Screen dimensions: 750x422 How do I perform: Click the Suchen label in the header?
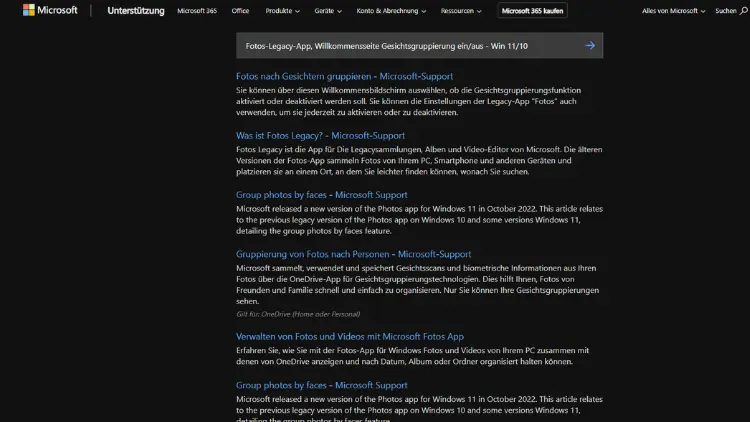click(726, 11)
